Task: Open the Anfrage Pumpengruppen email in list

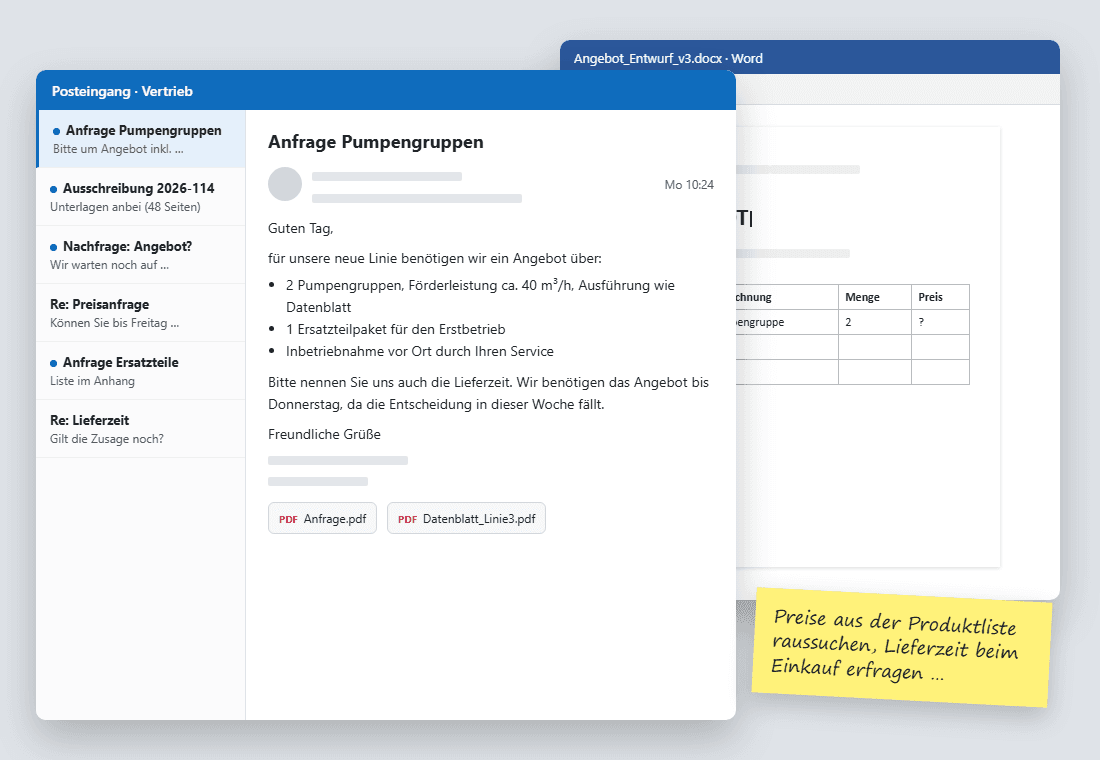Action: coord(141,139)
